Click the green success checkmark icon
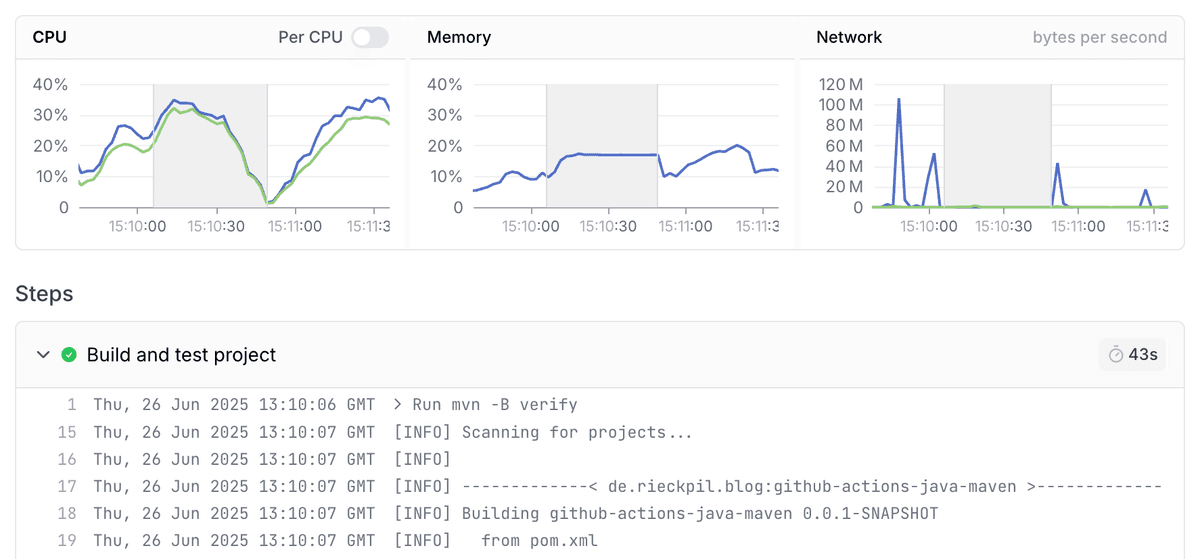 click(x=69, y=355)
